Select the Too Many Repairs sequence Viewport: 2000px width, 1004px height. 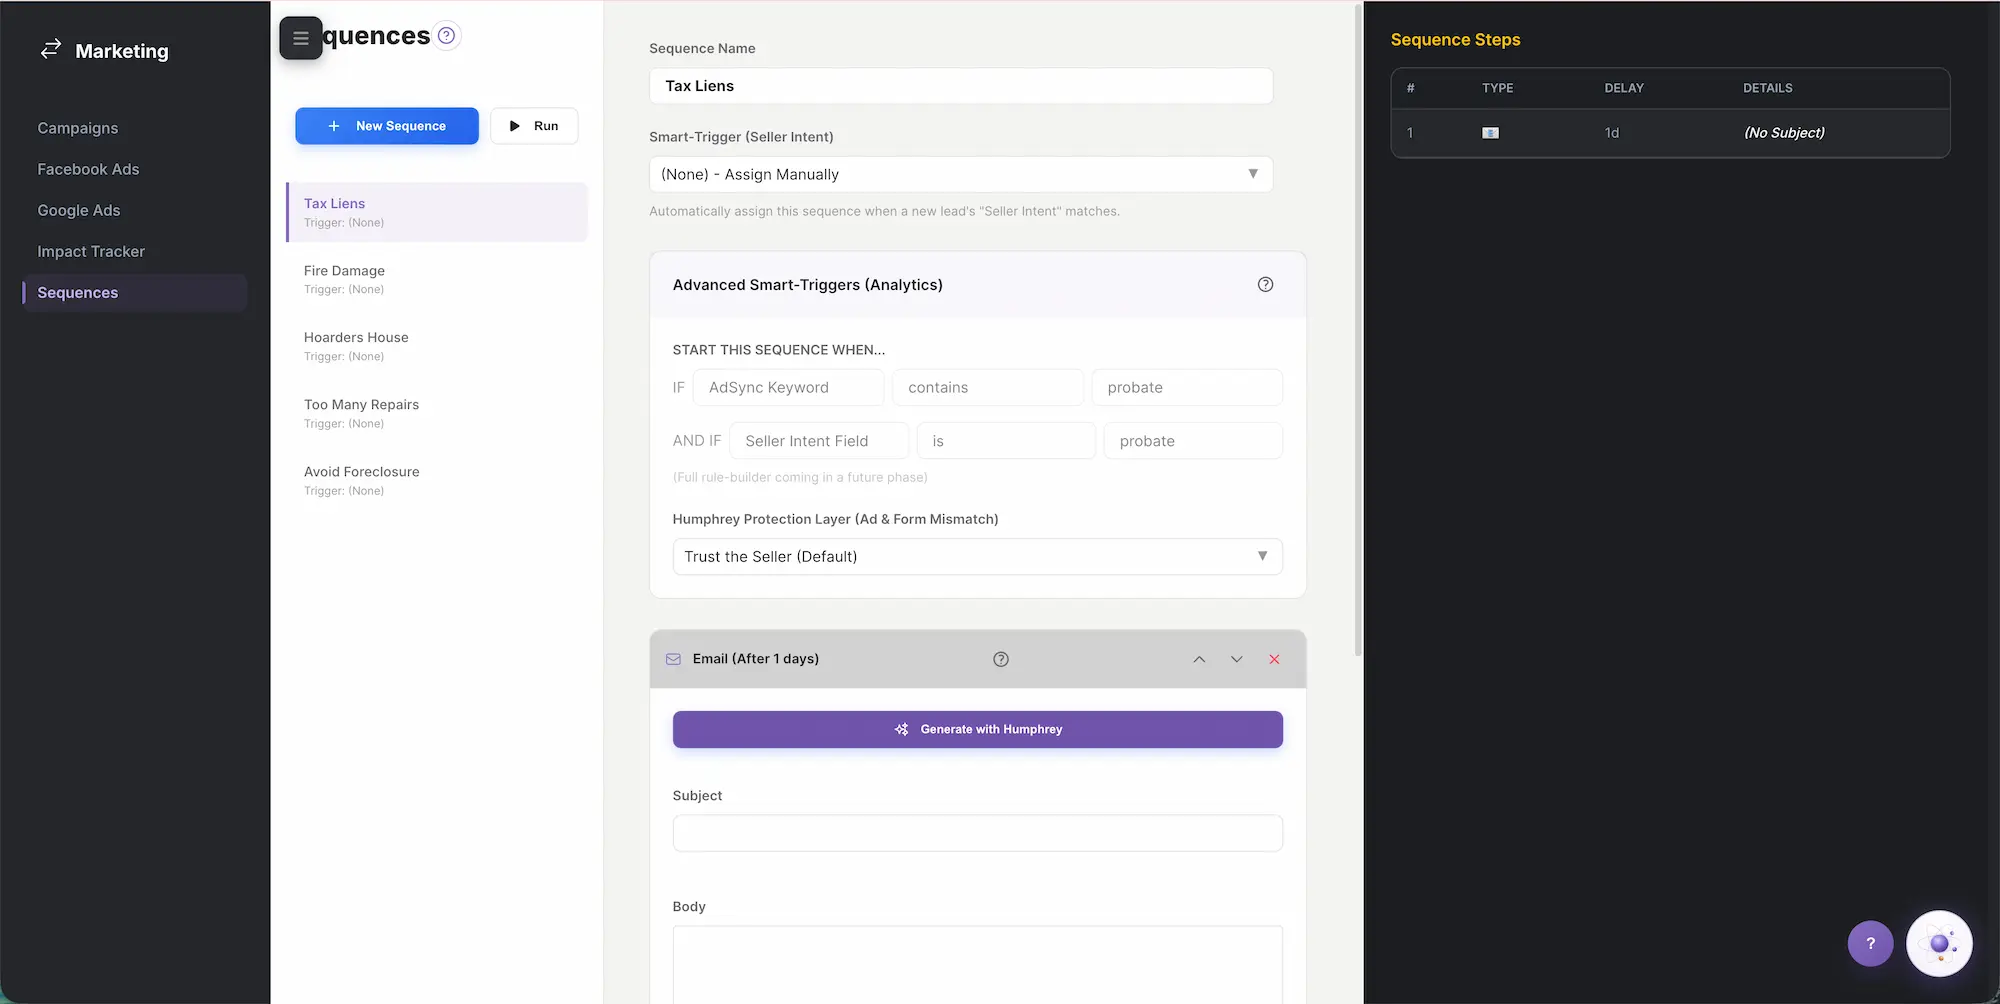click(437, 413)
